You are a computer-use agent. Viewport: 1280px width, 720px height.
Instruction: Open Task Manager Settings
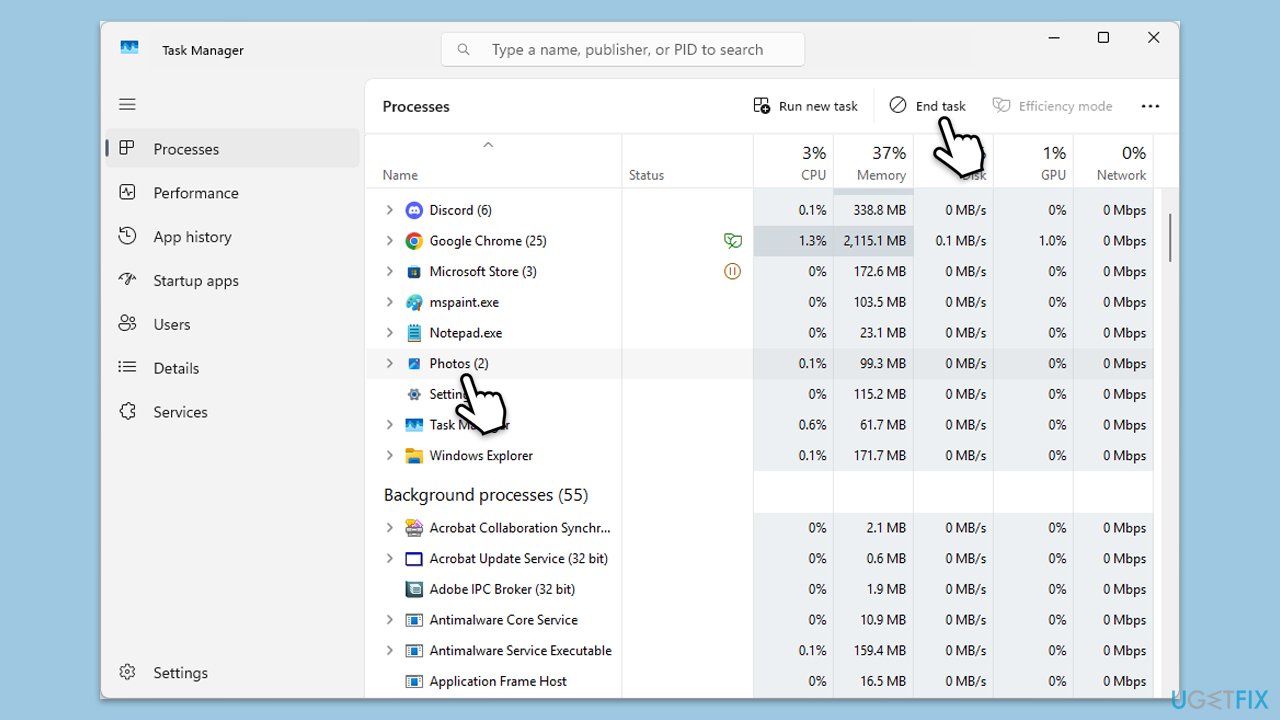pos(232,673)
